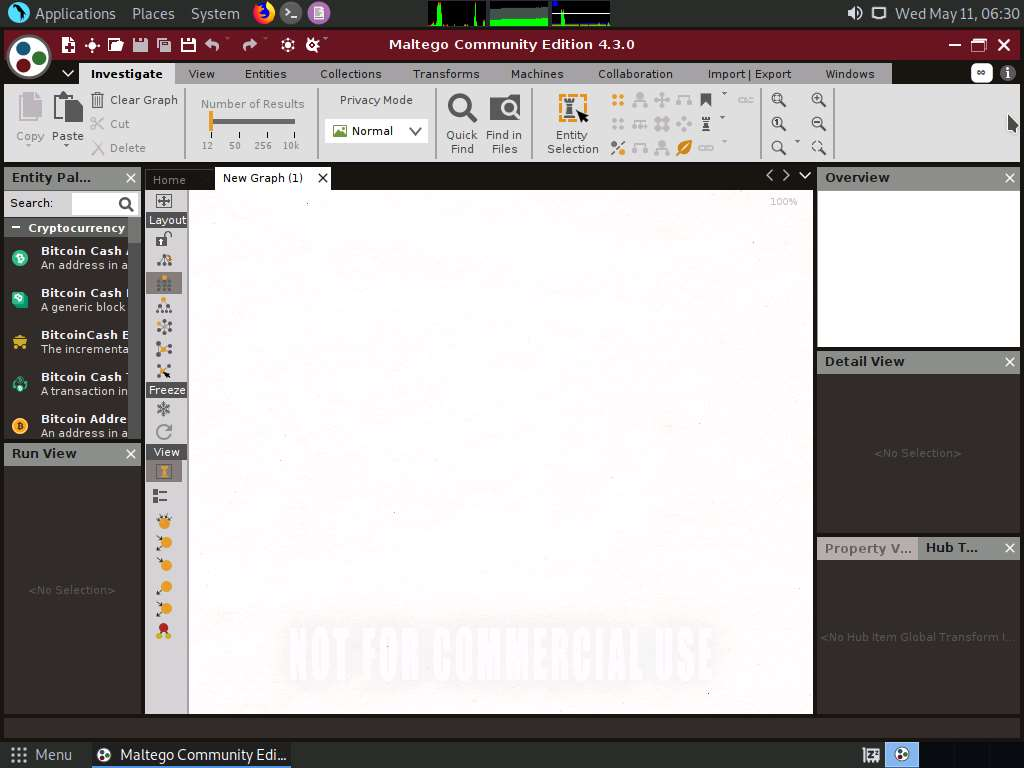Switch to List view icon

click(x=160, y=496)
